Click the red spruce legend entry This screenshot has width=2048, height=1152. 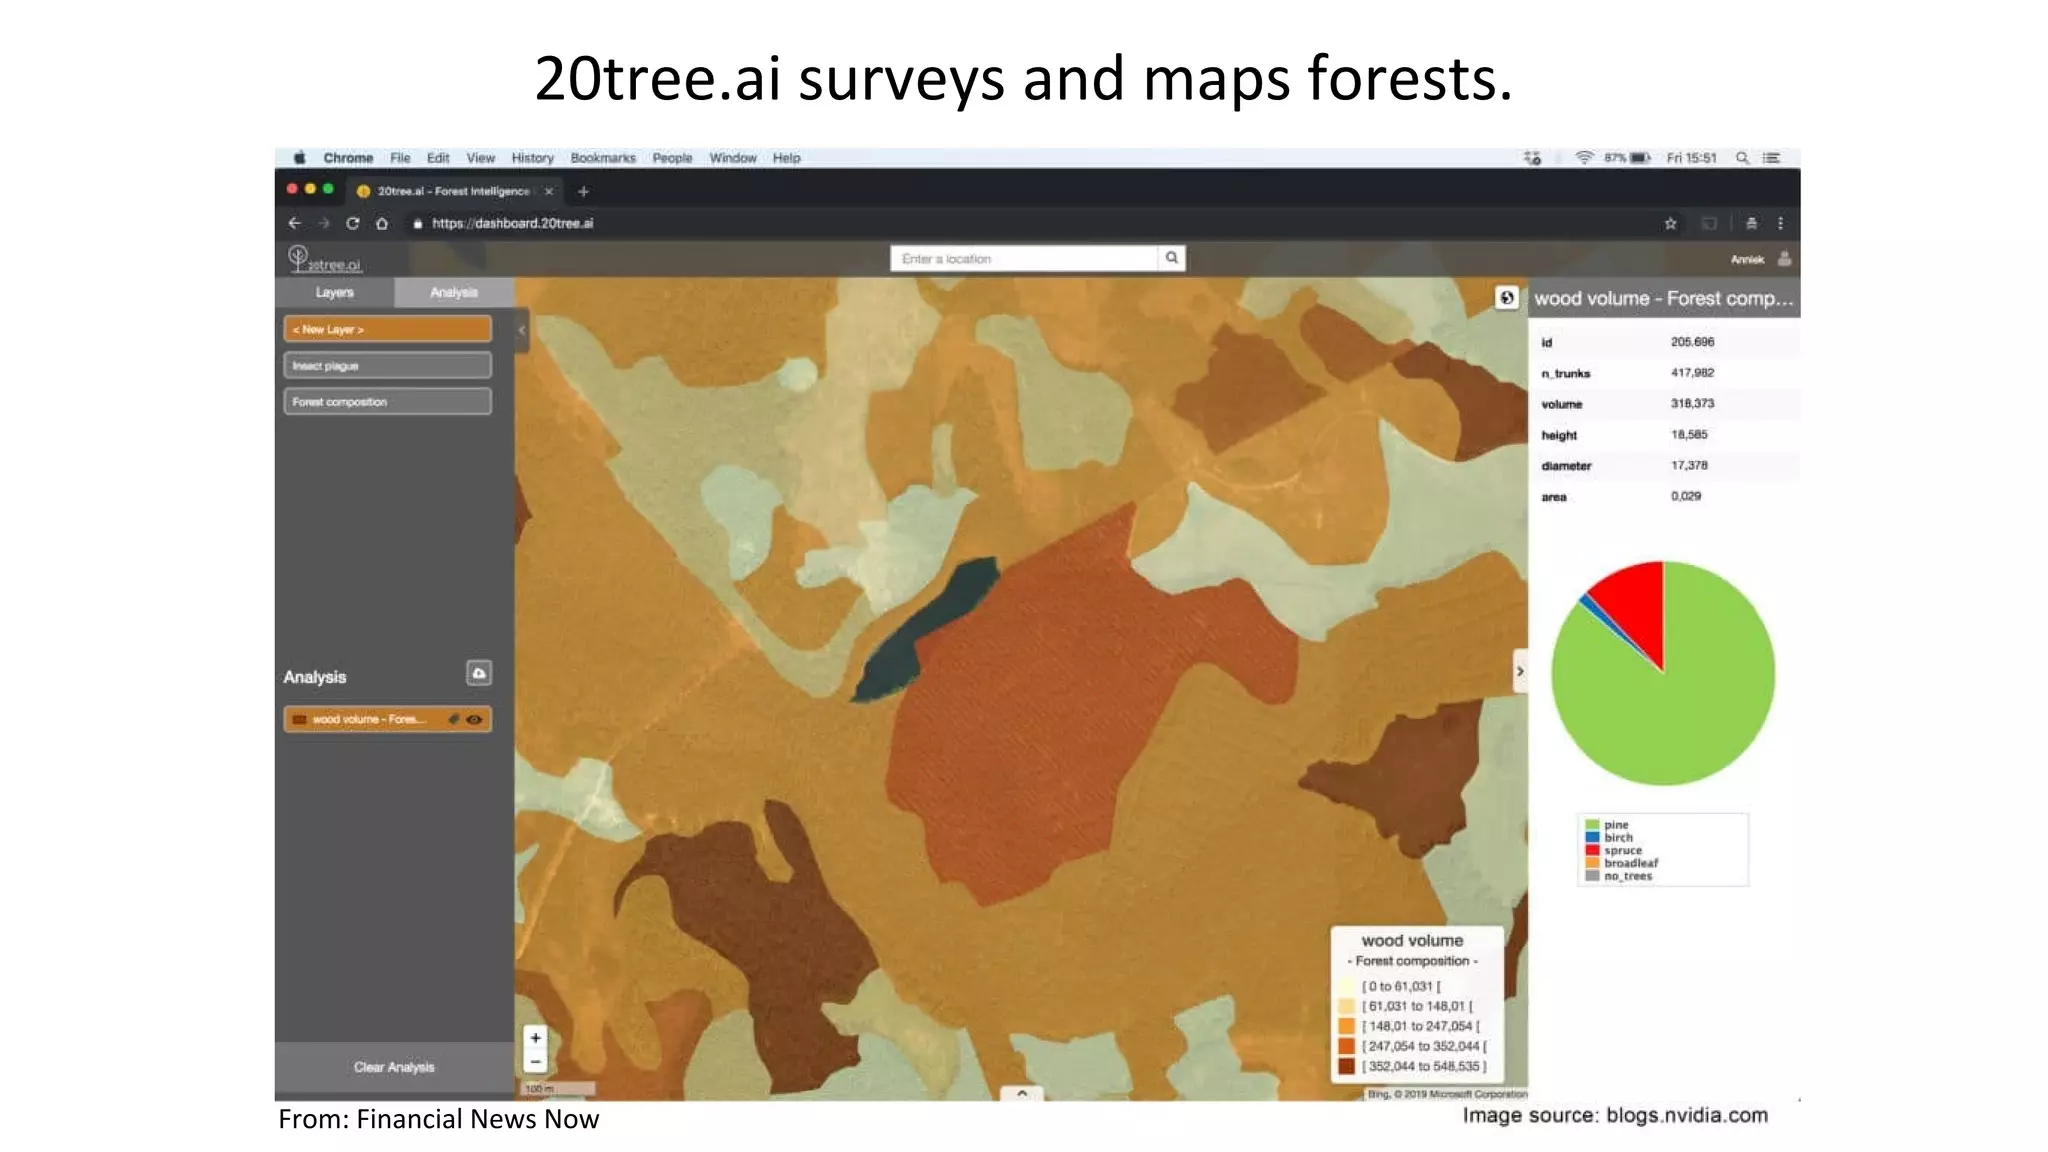pos(1612,850)
